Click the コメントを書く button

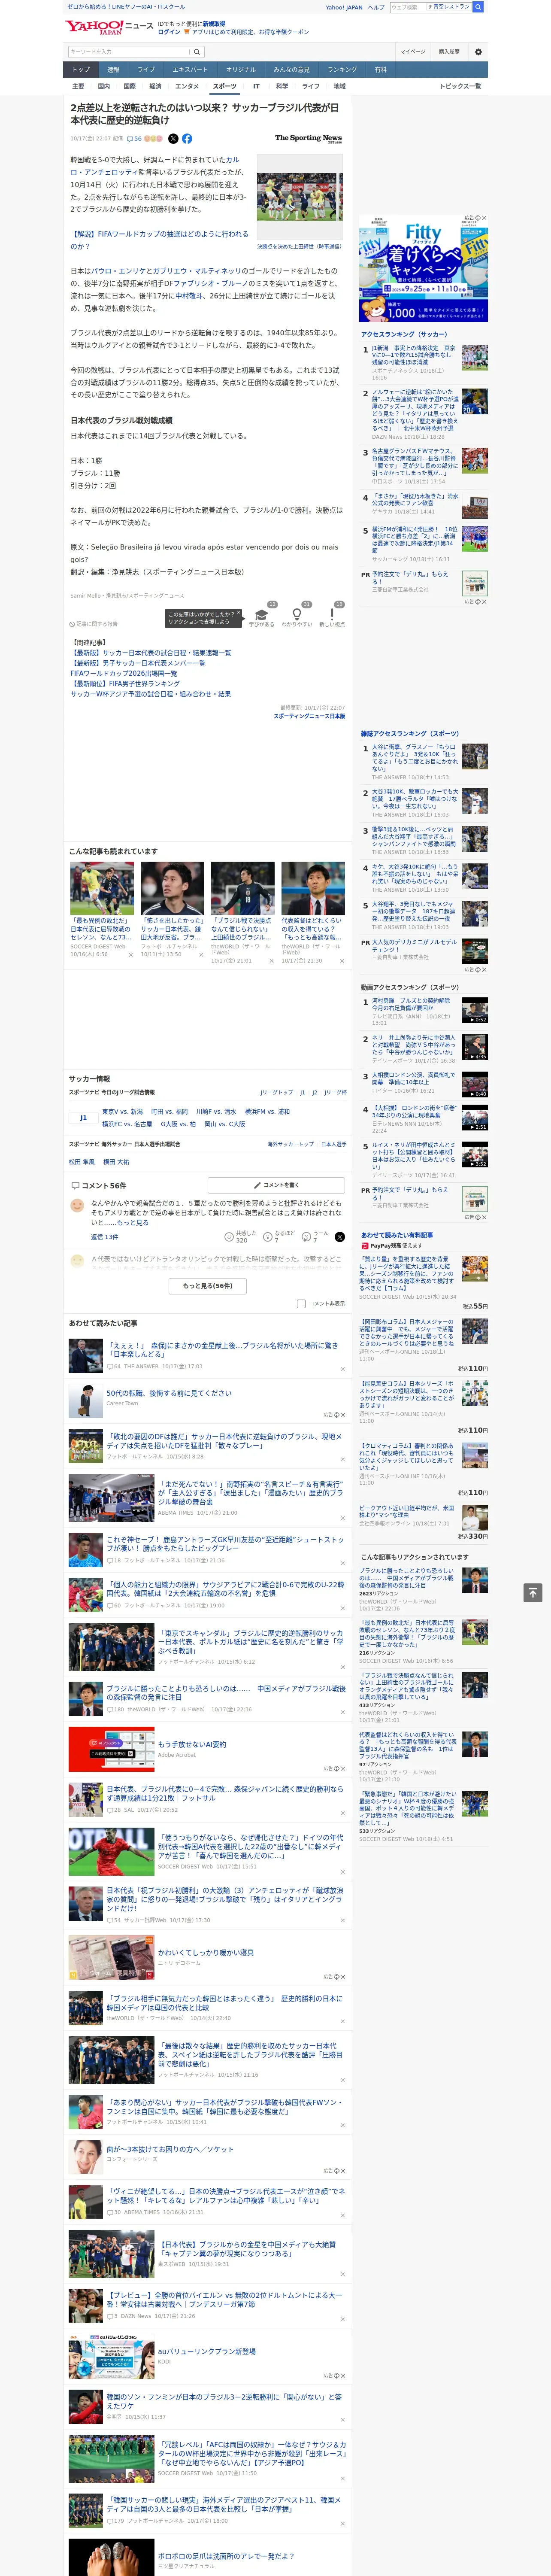click(276, 1185)
